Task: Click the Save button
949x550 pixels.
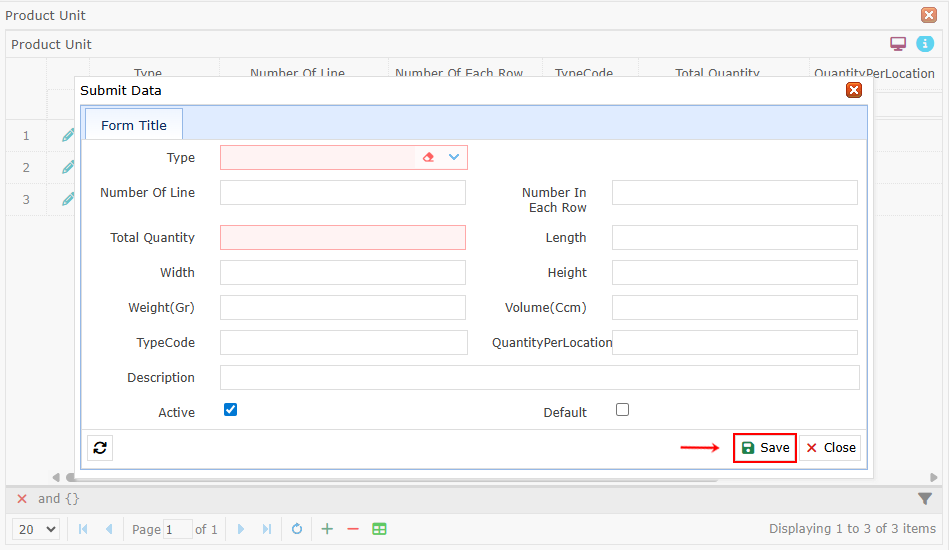Action: [x=765, y=448]
